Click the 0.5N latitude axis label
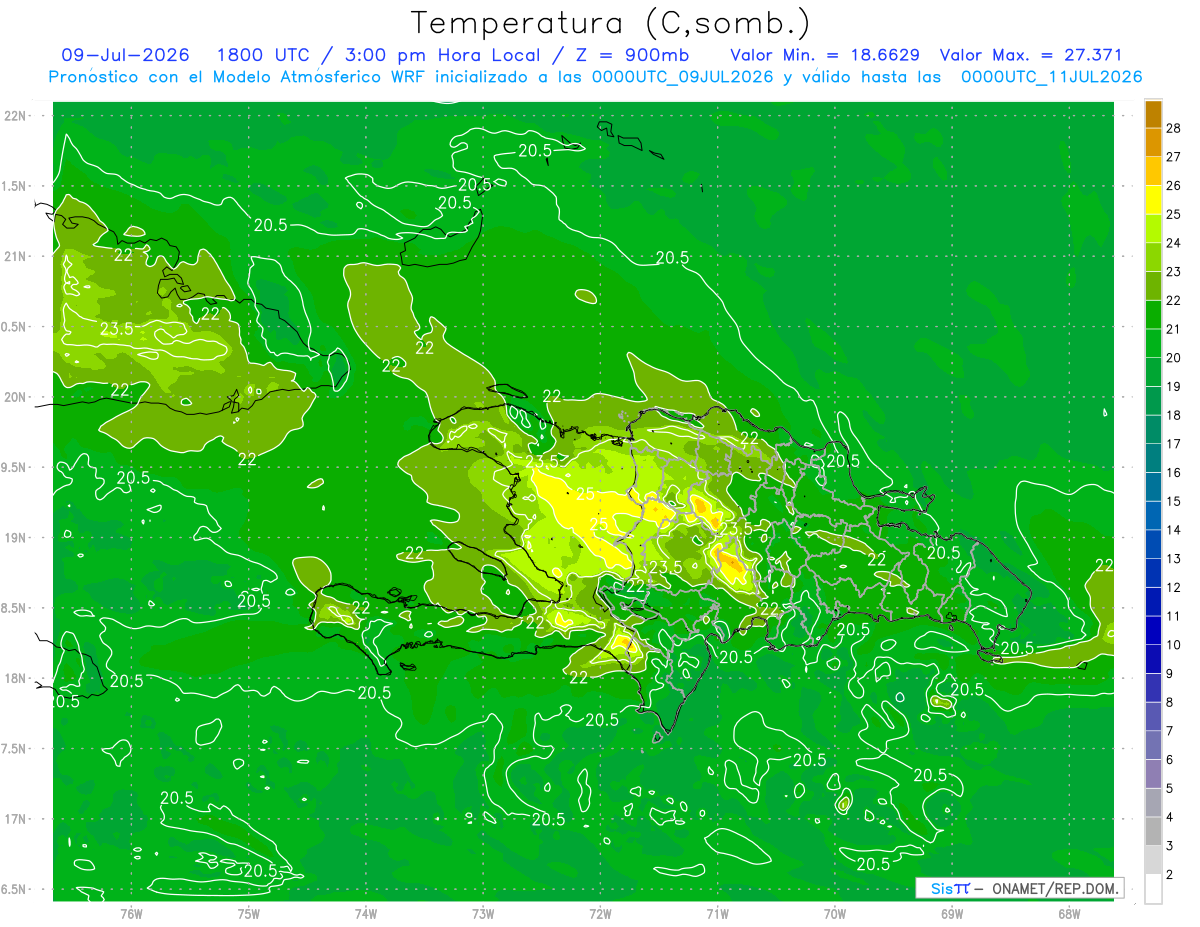The height and width of the screenshot is (927, 1200). click(16, 327)
